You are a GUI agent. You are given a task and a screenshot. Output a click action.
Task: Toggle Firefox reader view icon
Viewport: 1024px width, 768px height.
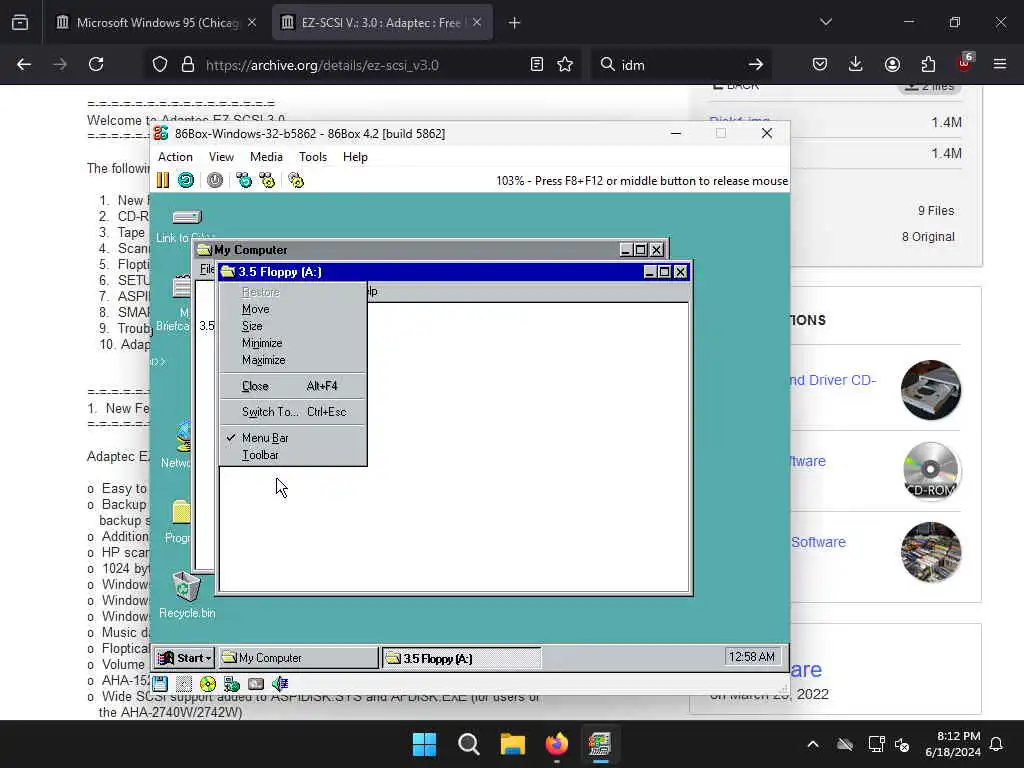click(537, 65)
